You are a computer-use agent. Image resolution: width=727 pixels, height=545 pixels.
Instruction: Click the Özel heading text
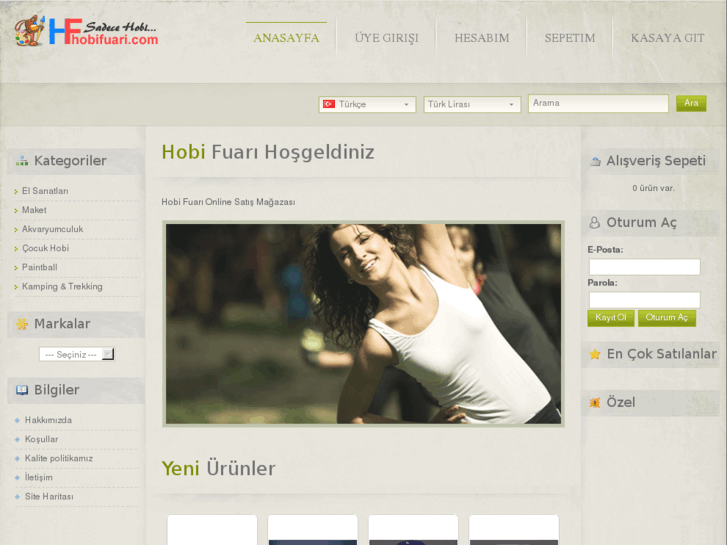click(621, 403)
